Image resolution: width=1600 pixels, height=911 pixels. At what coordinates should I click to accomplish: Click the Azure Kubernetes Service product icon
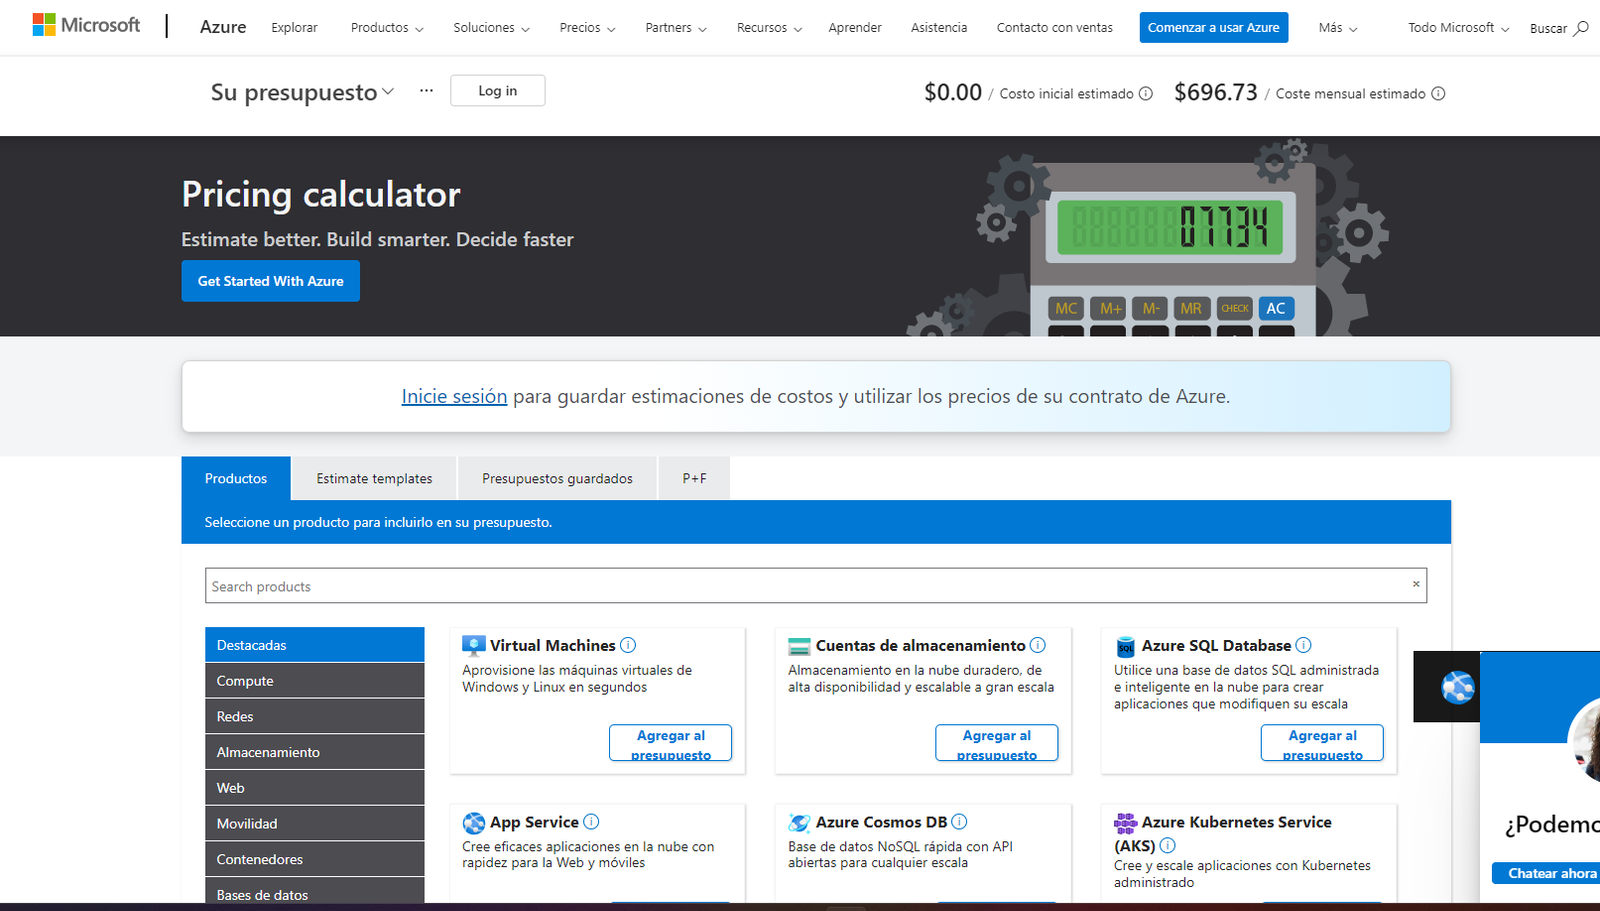pos(1126,823)
